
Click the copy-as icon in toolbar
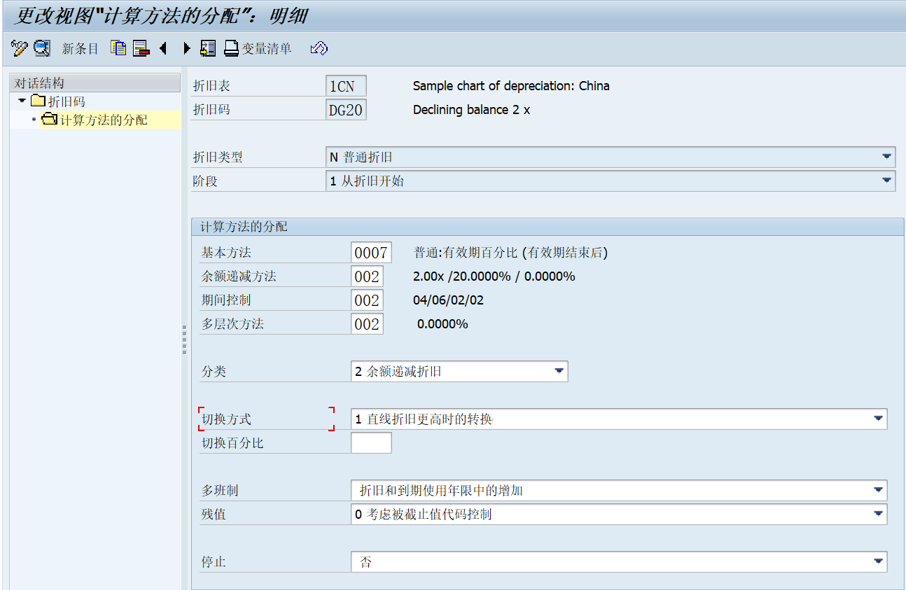coord(119,48)
